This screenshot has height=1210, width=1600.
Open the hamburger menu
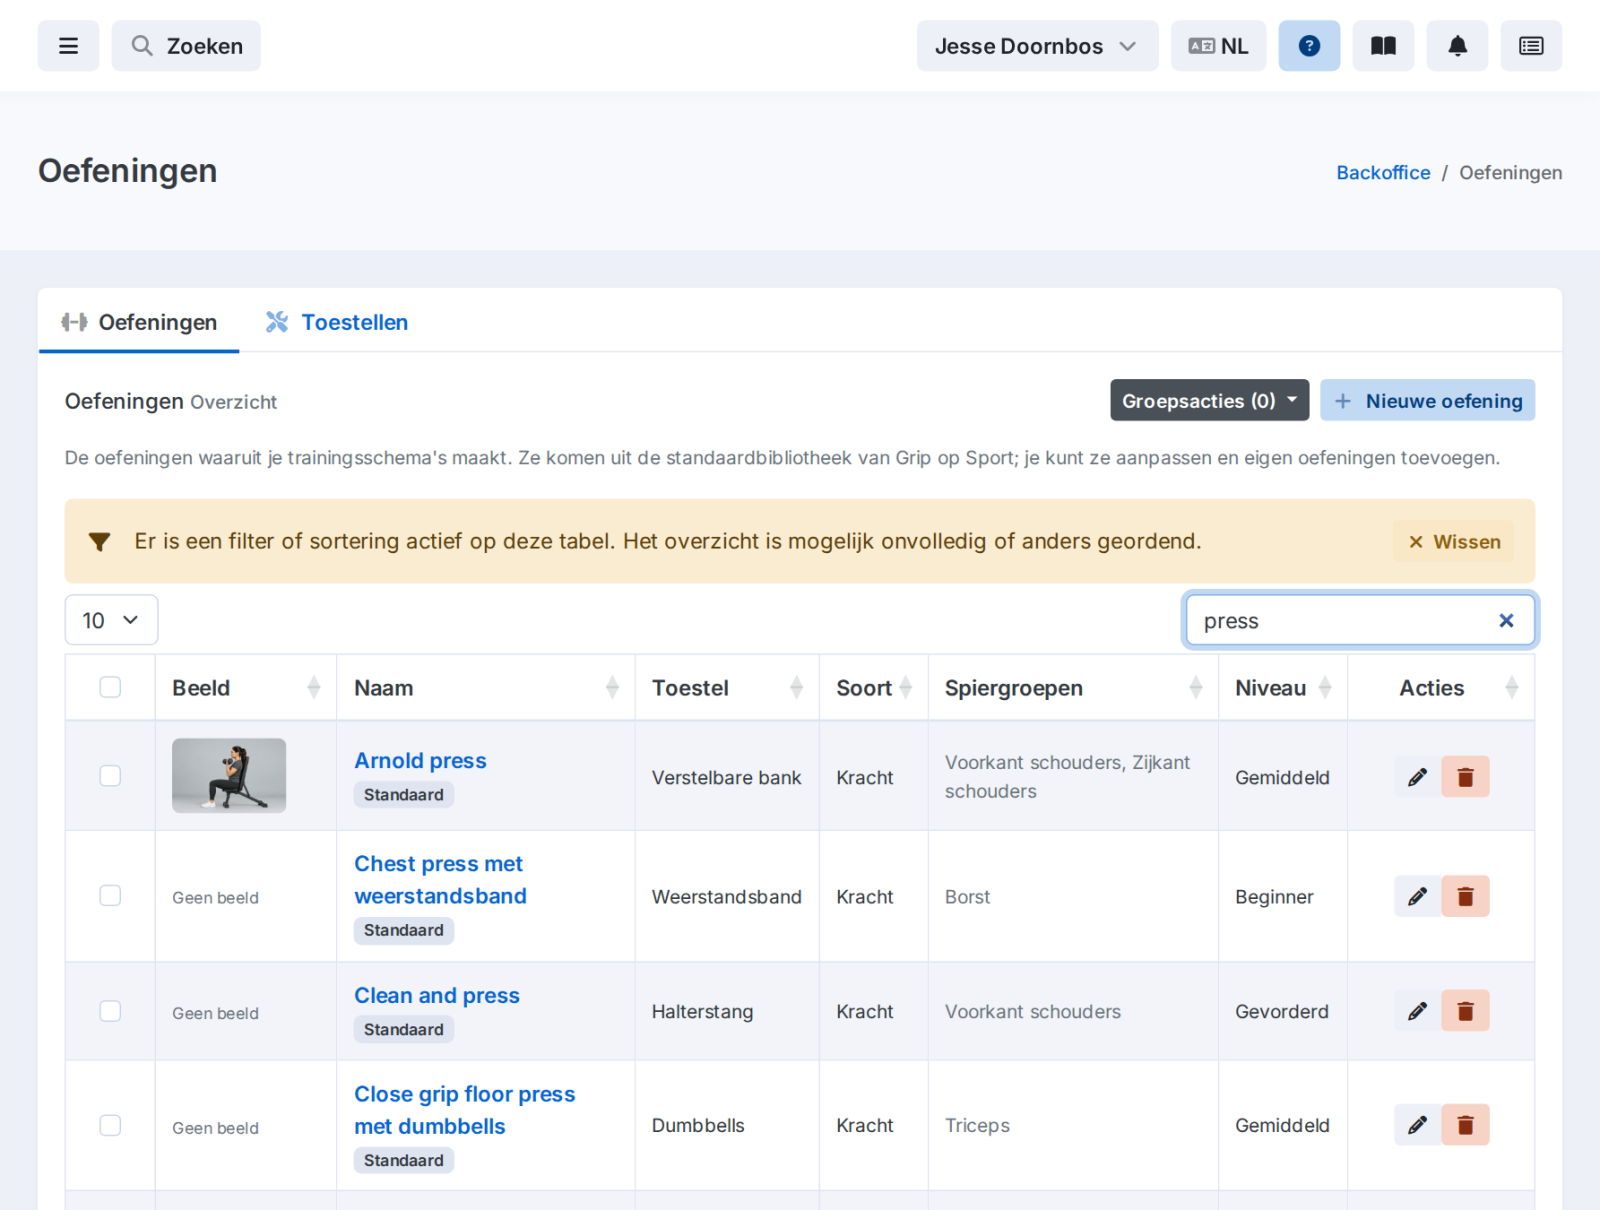tap(68, 46)
